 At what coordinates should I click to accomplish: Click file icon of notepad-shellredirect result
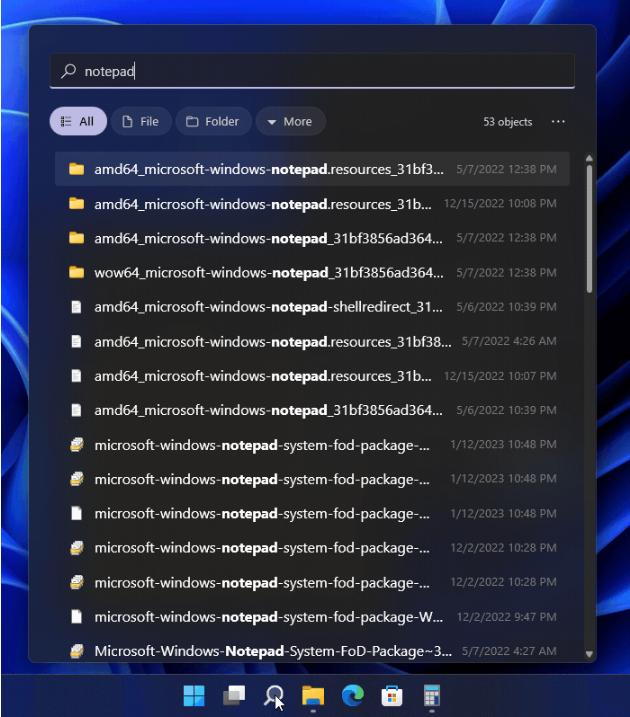click(76, 307)
